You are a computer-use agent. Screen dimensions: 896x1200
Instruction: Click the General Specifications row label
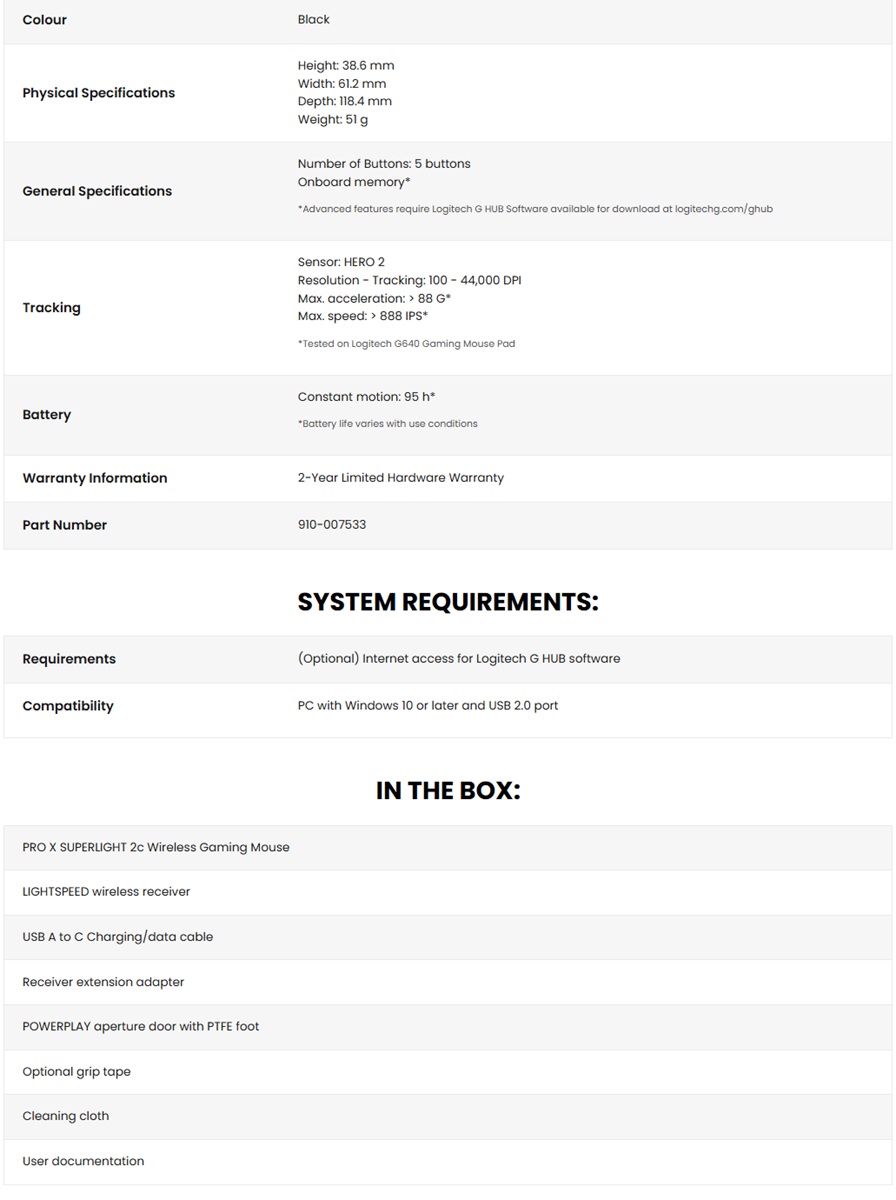tap(97, 191)
